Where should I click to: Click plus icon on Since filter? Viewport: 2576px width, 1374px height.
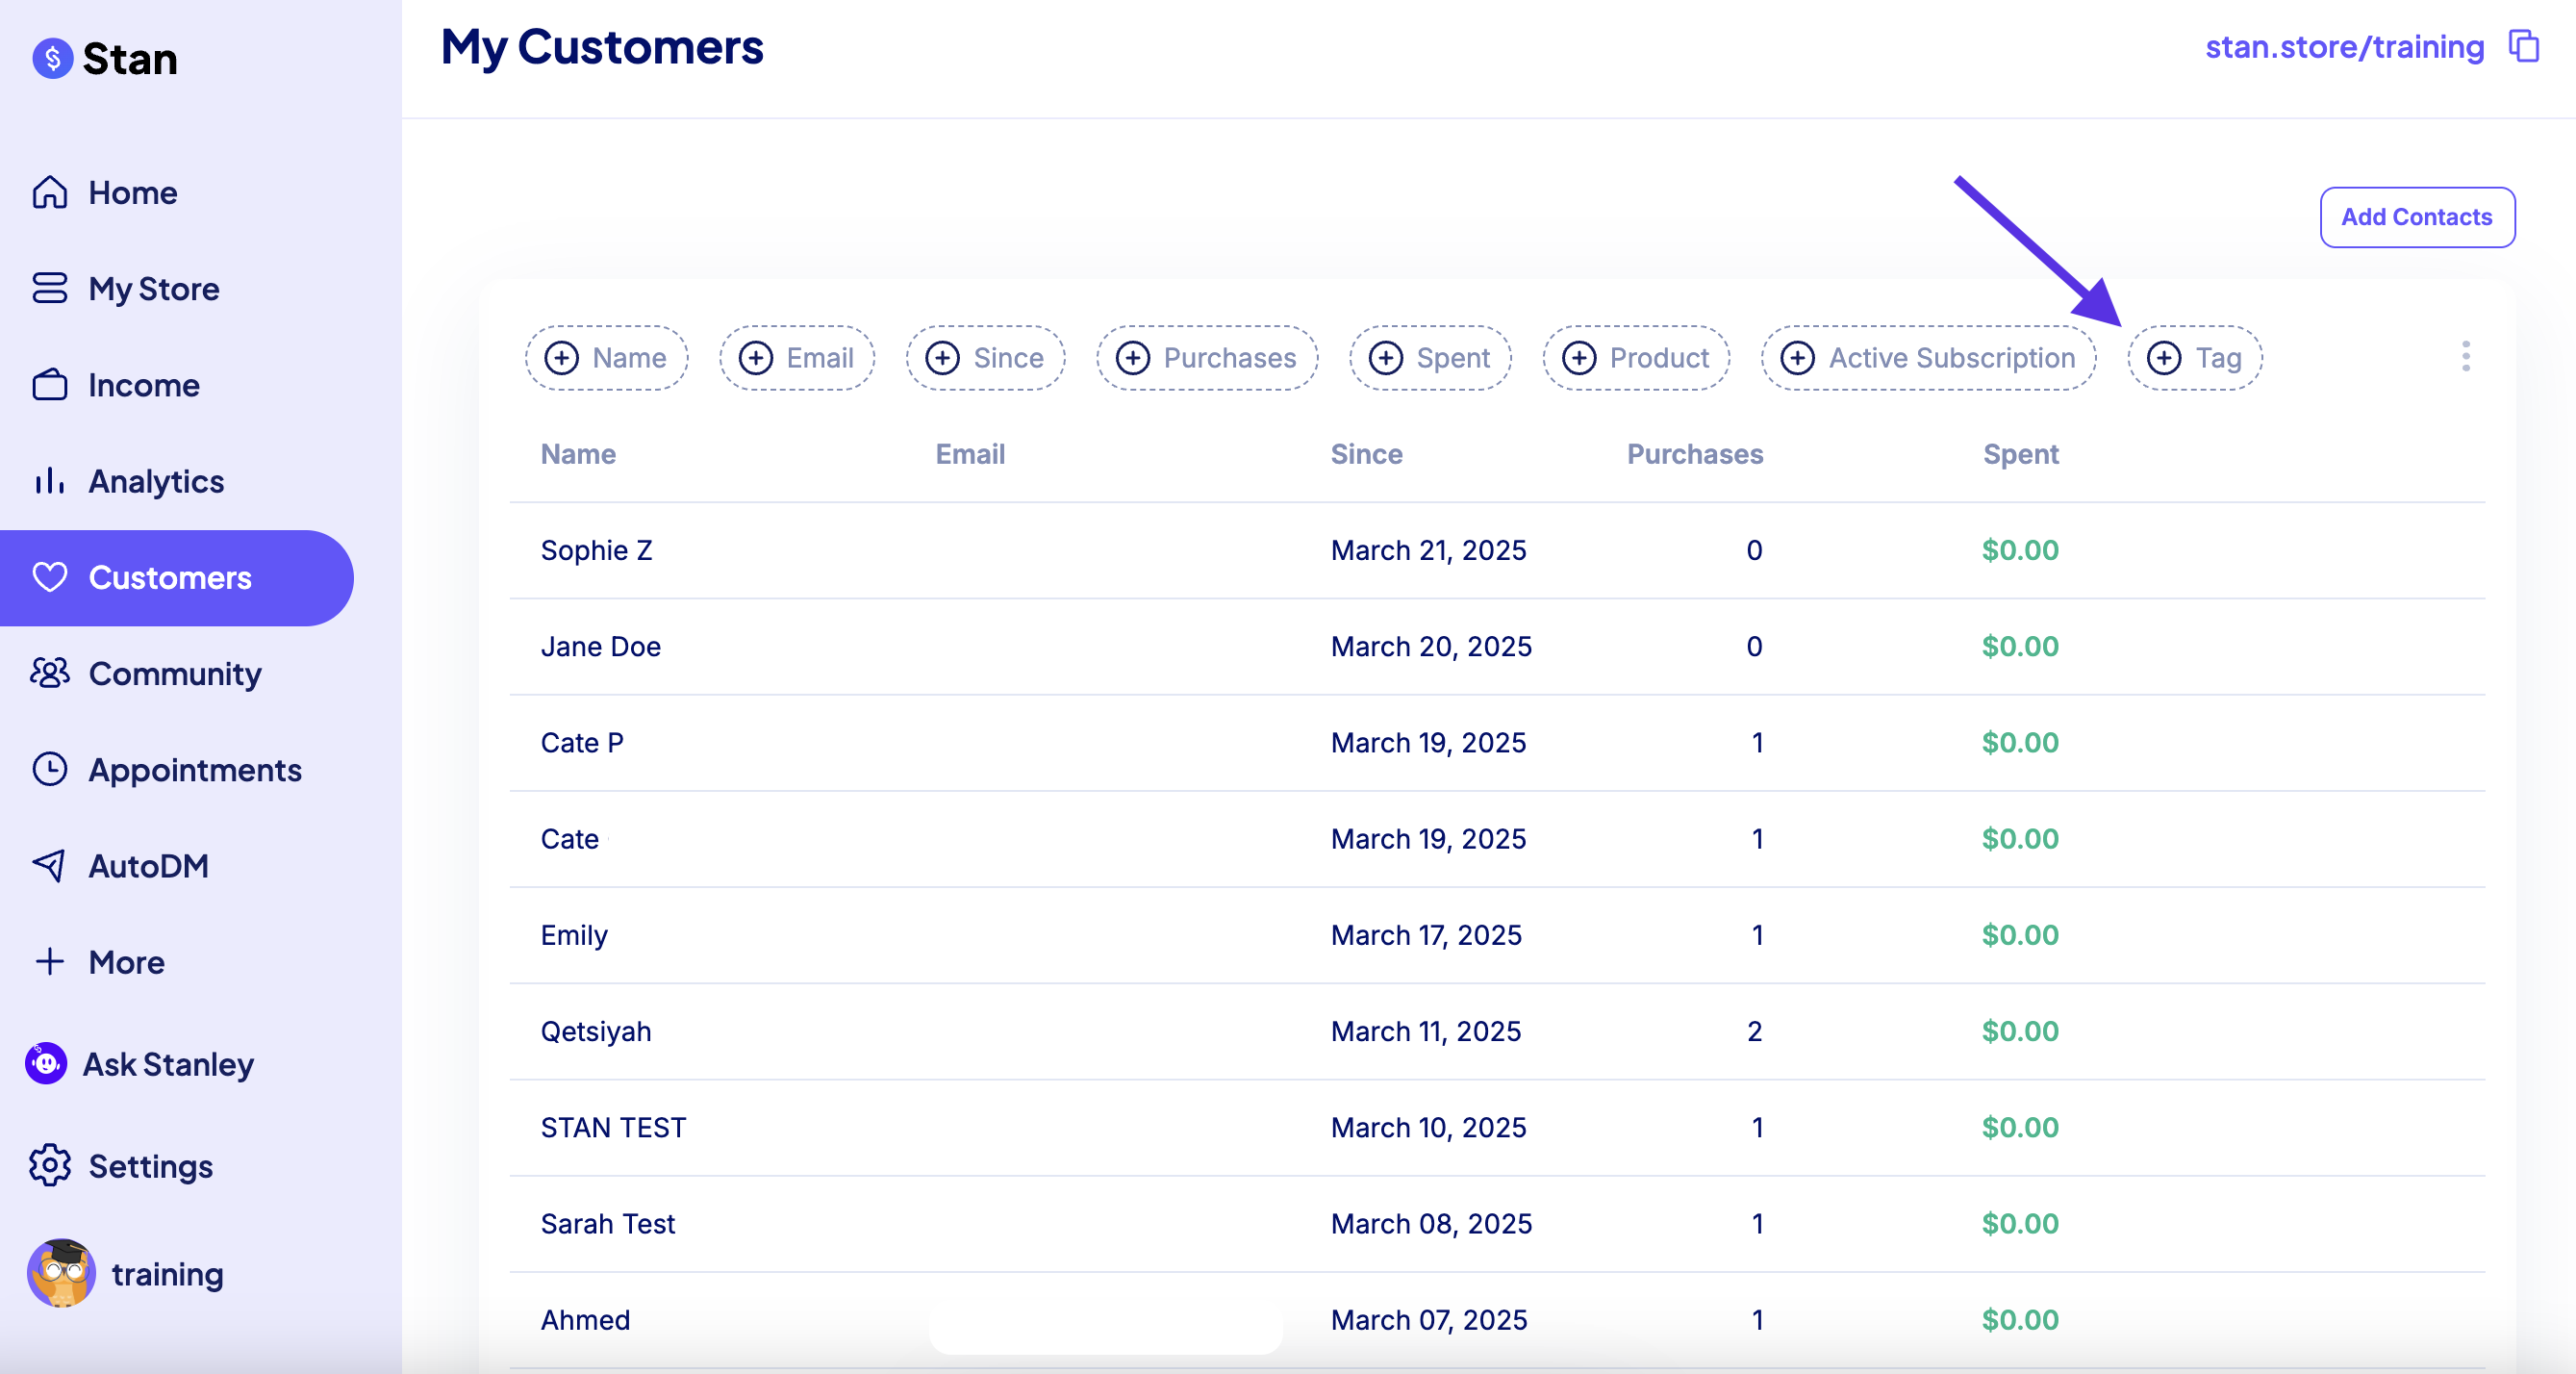click(x=943, y=358)
